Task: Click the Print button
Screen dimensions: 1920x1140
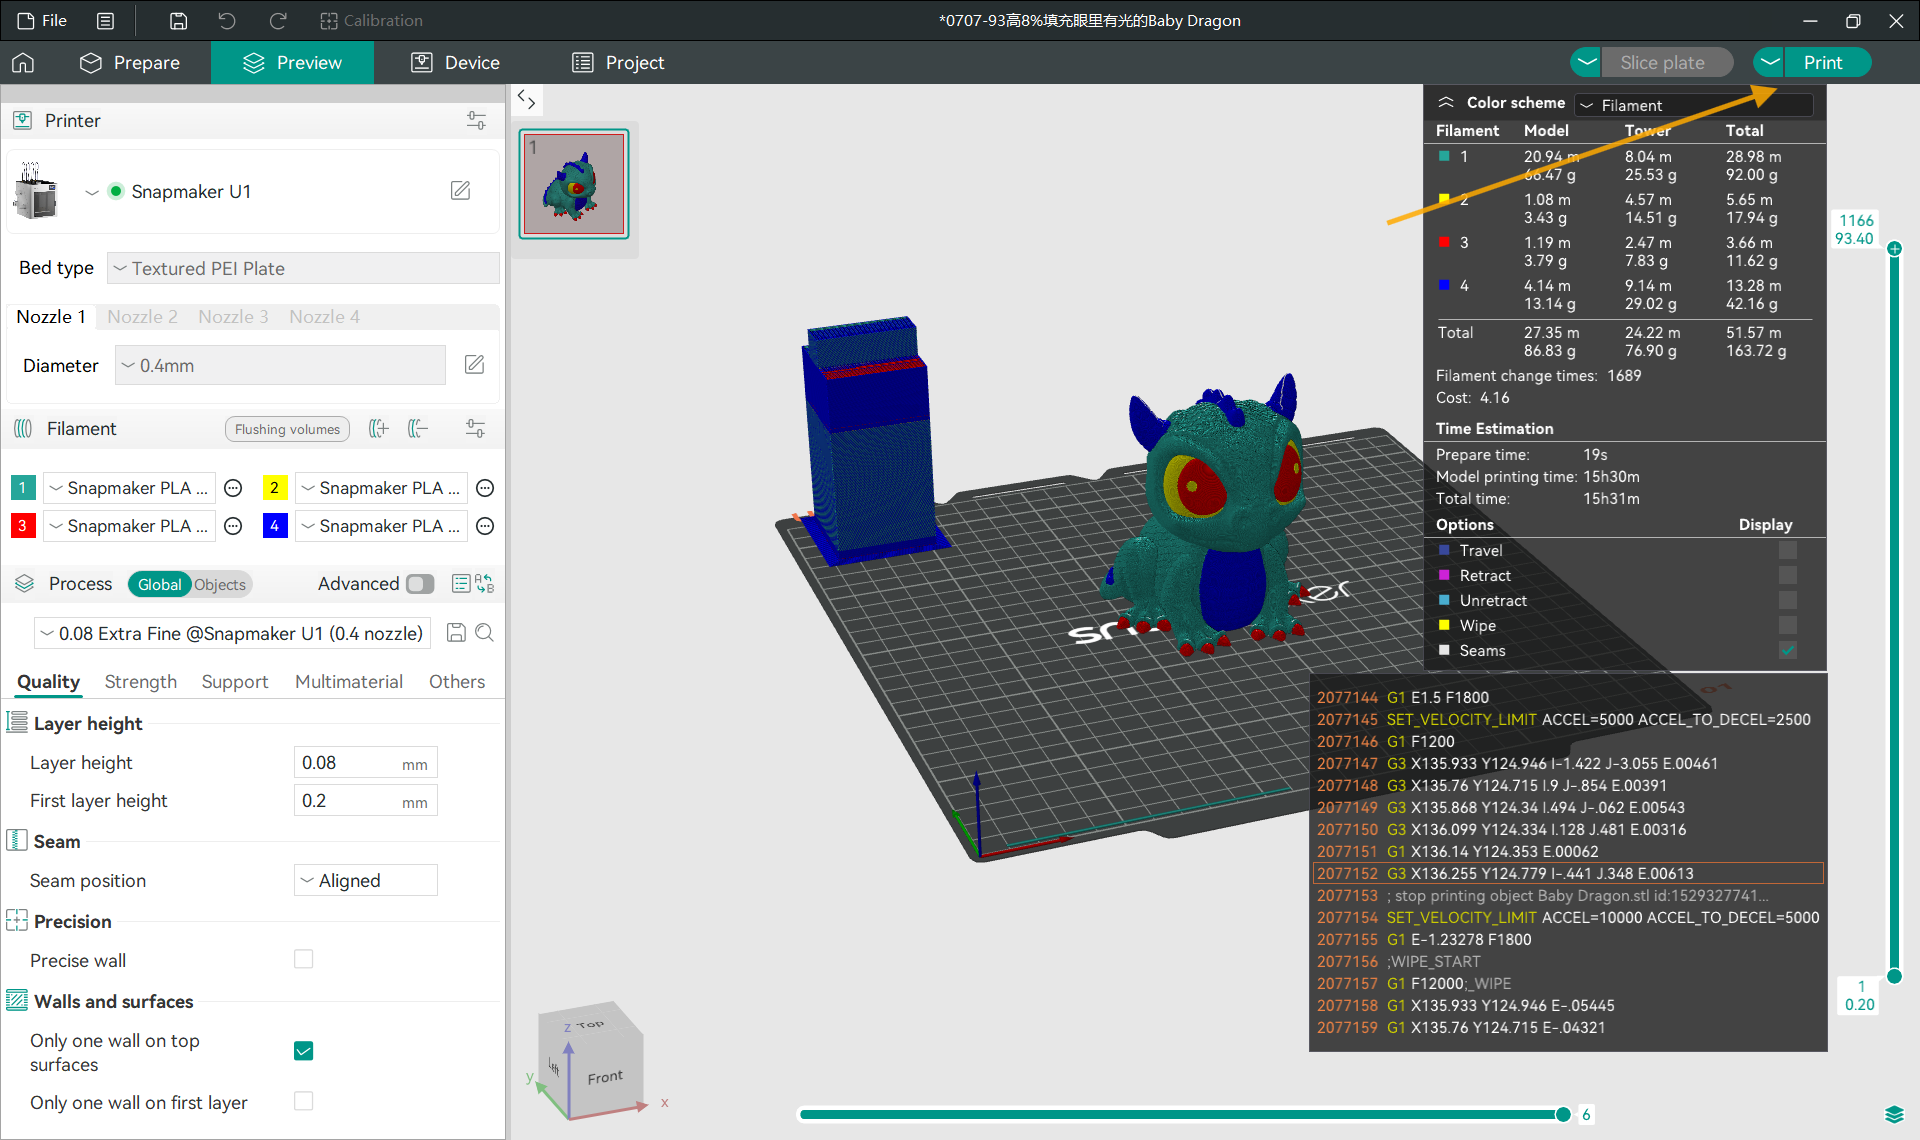Action: [x=1822, y=63]
